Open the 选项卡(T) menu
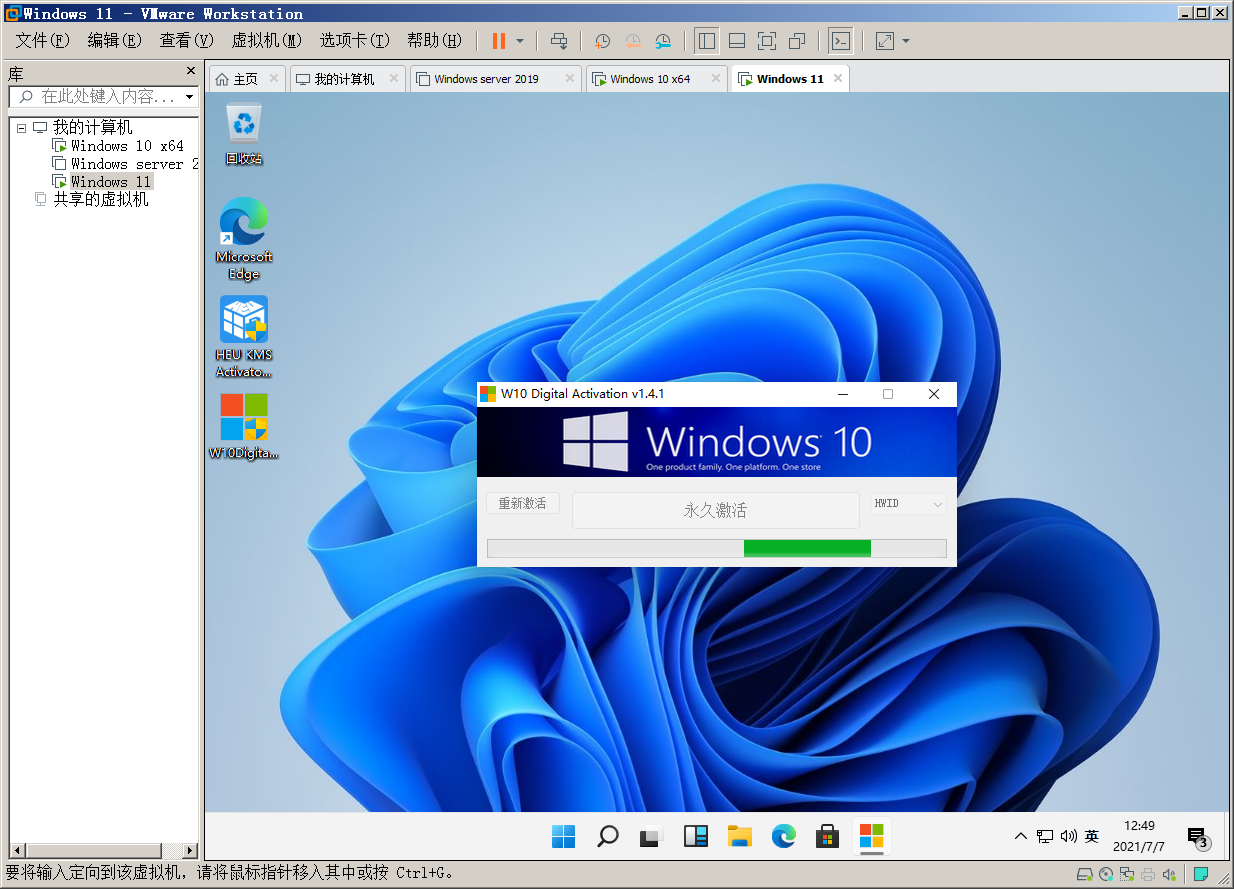 pos(354,41)
